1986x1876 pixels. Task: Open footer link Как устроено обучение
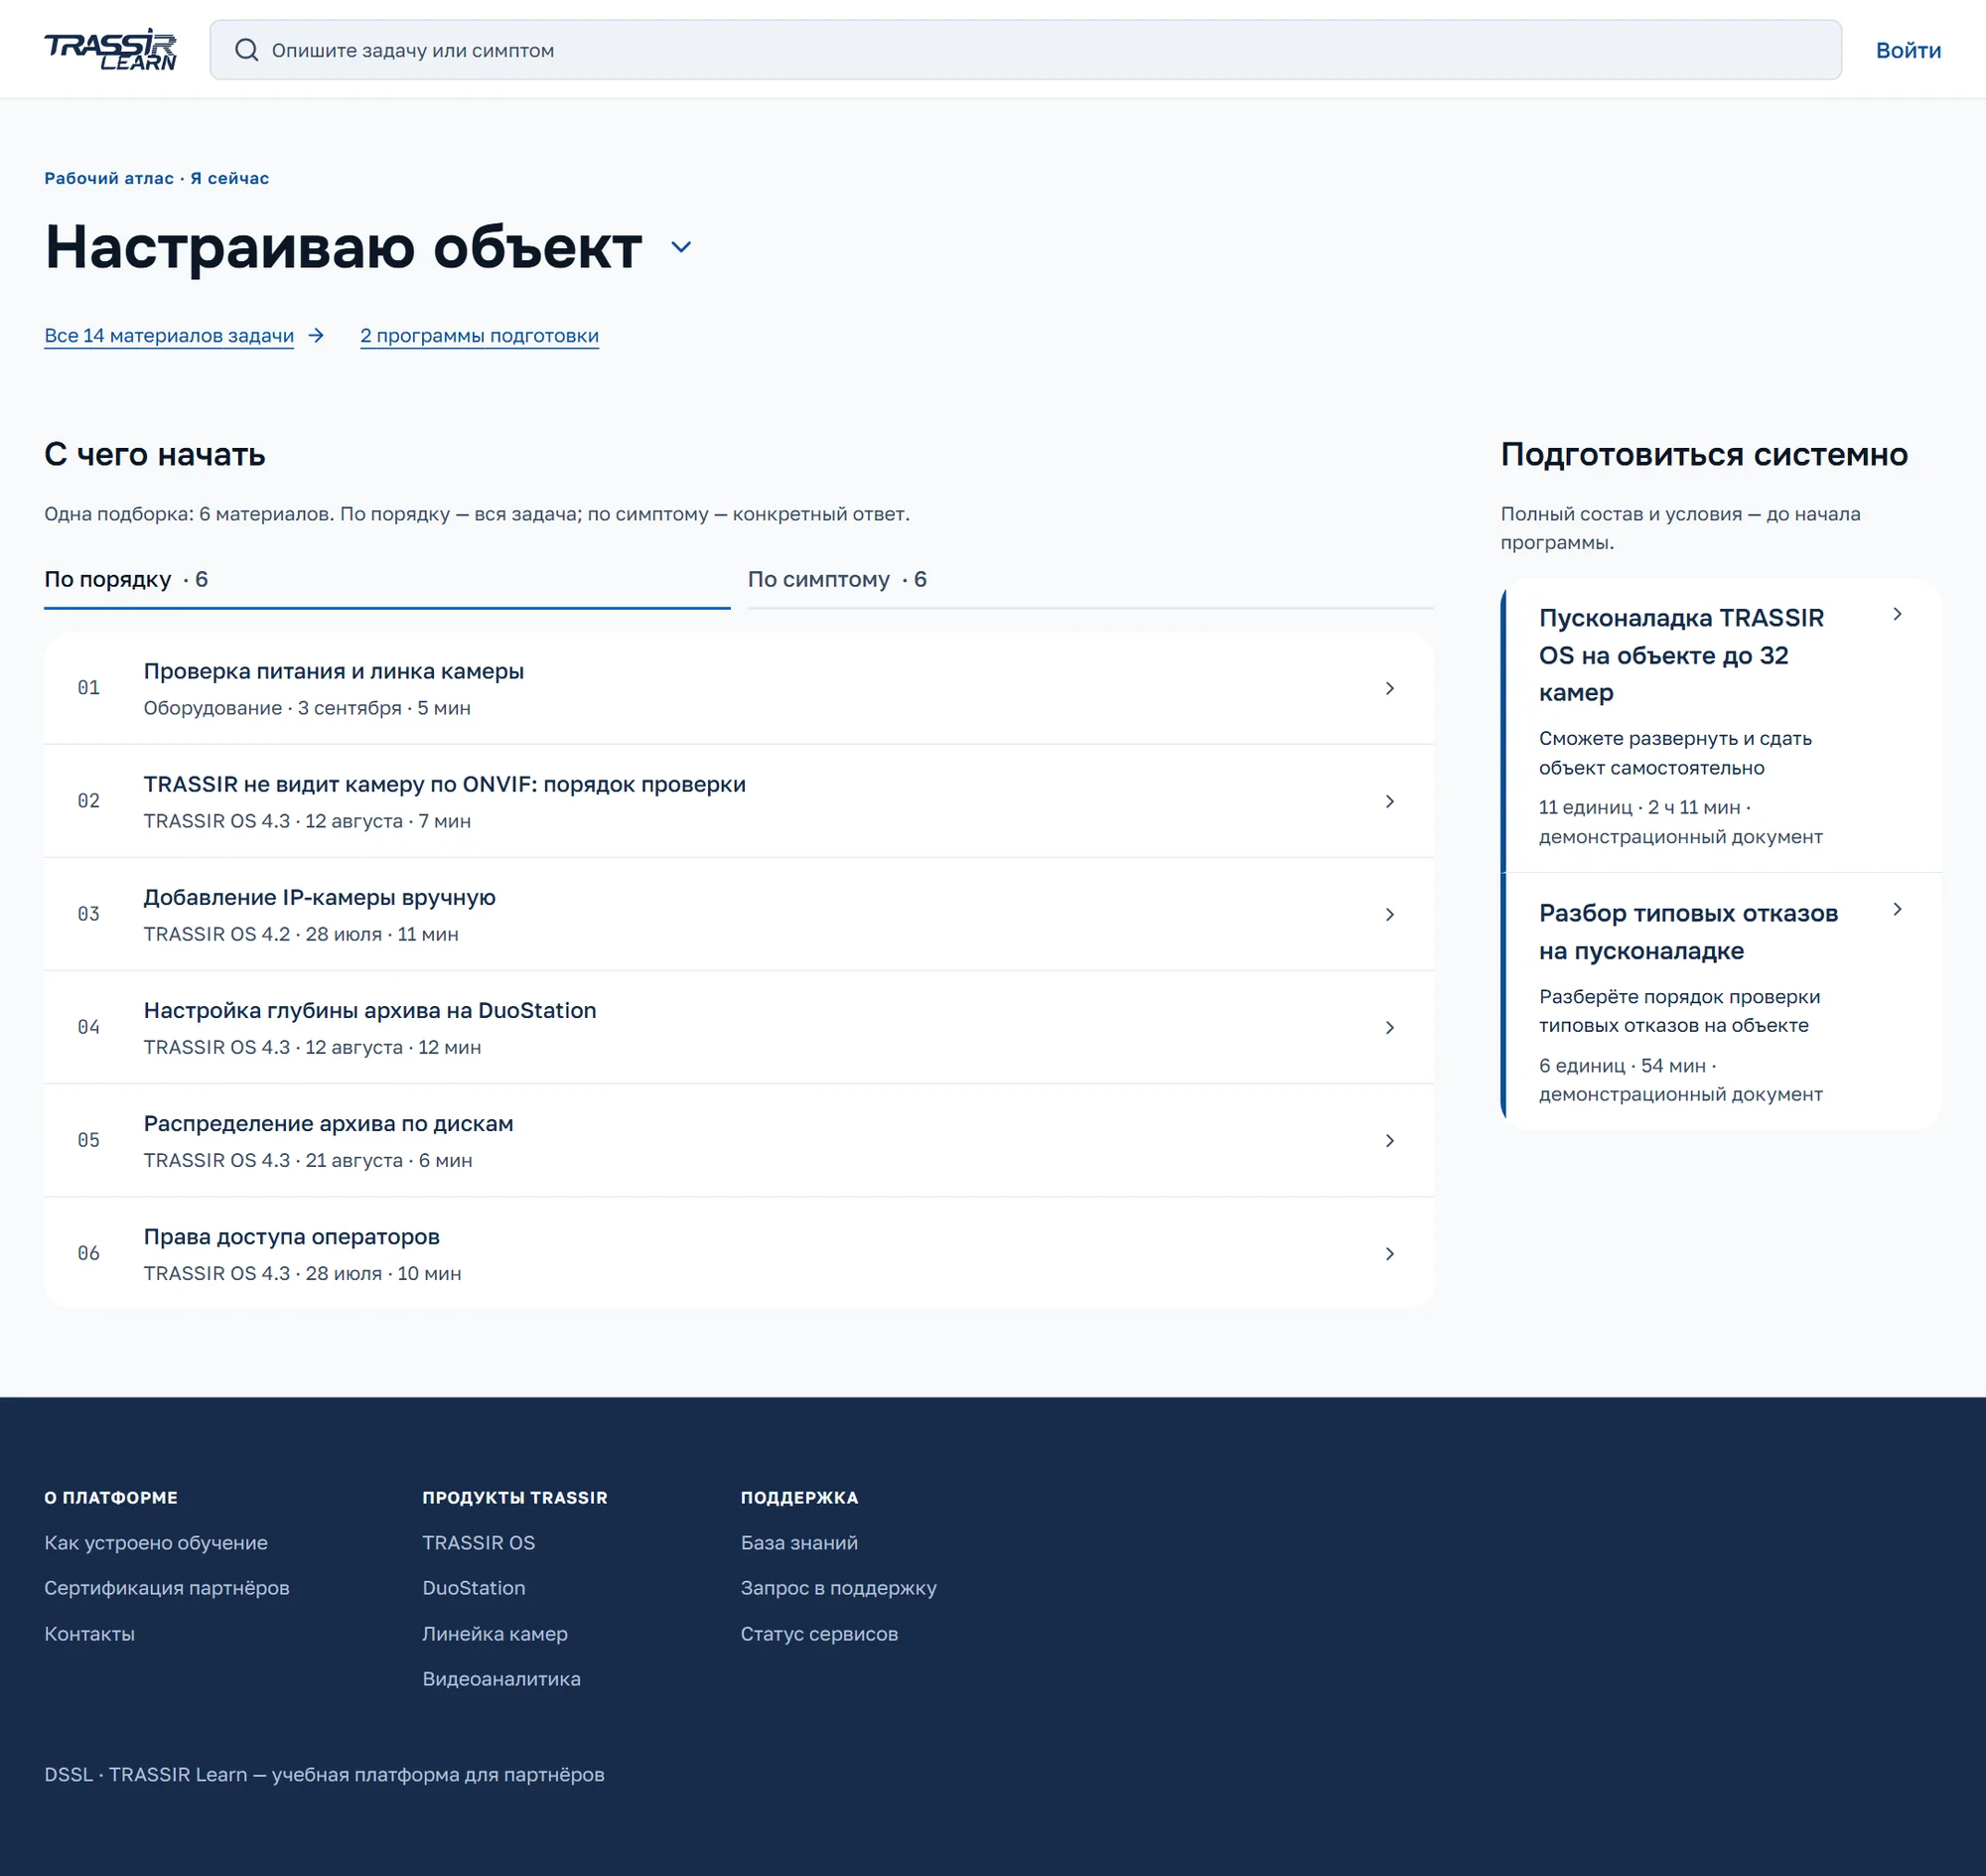[x=156, y=1543]
